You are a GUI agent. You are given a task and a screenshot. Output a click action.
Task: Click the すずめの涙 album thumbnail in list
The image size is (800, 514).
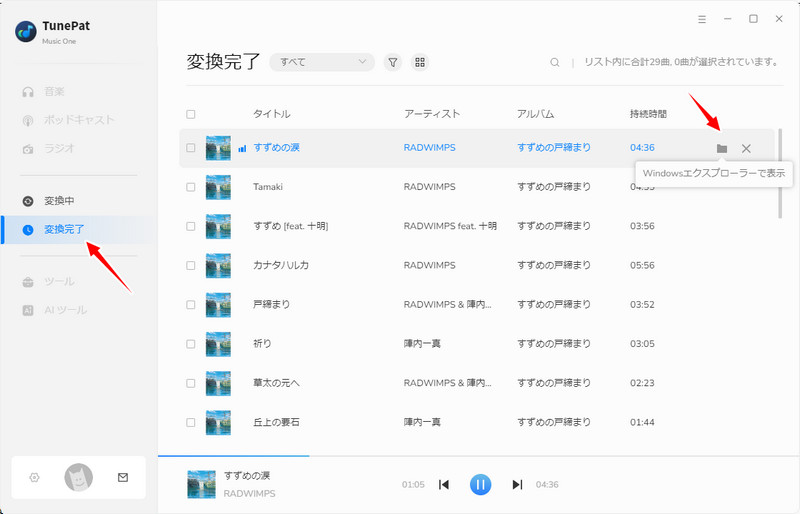click(x=218, y=148)
